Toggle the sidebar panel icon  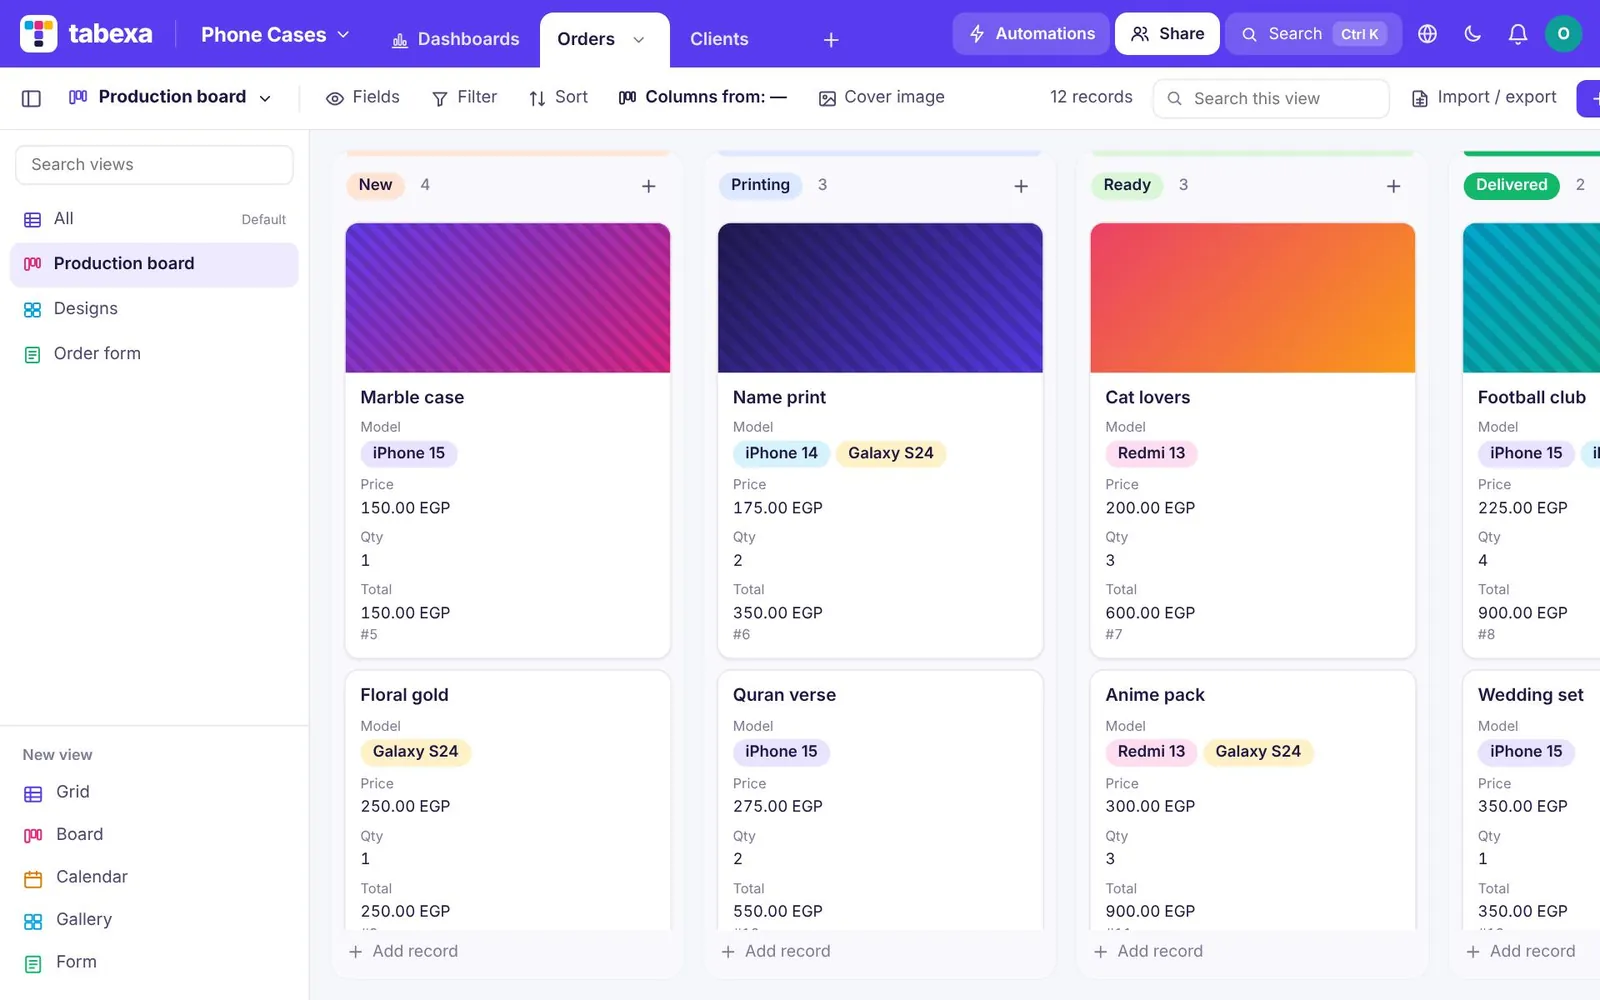(31, 98)
